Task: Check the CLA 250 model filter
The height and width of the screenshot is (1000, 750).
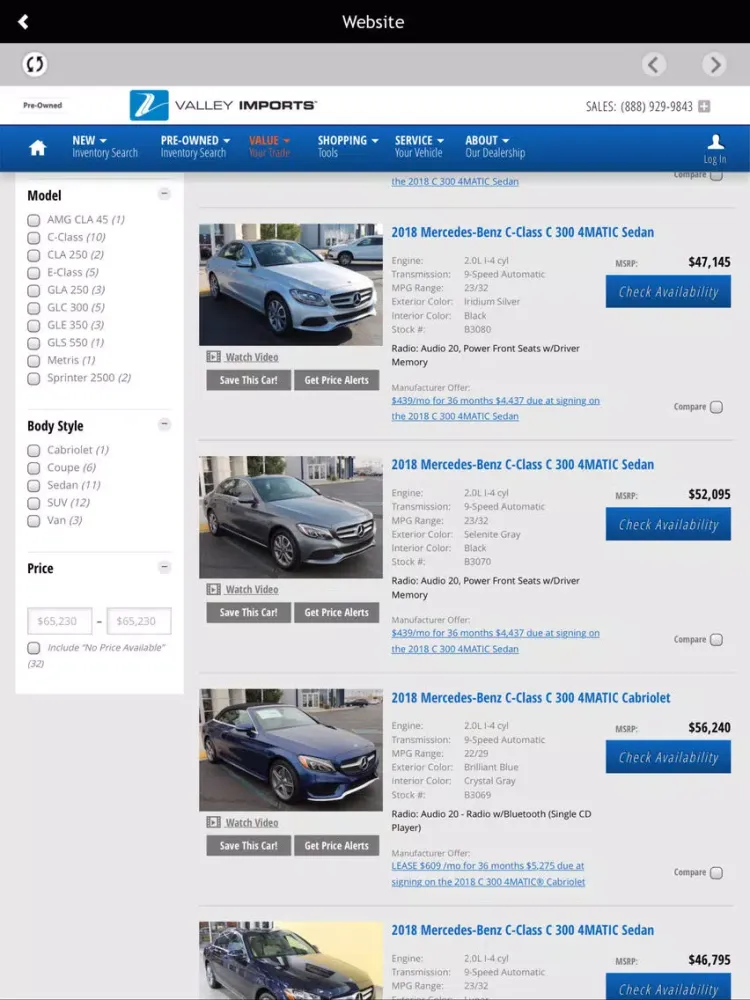Action: (34, 255)
